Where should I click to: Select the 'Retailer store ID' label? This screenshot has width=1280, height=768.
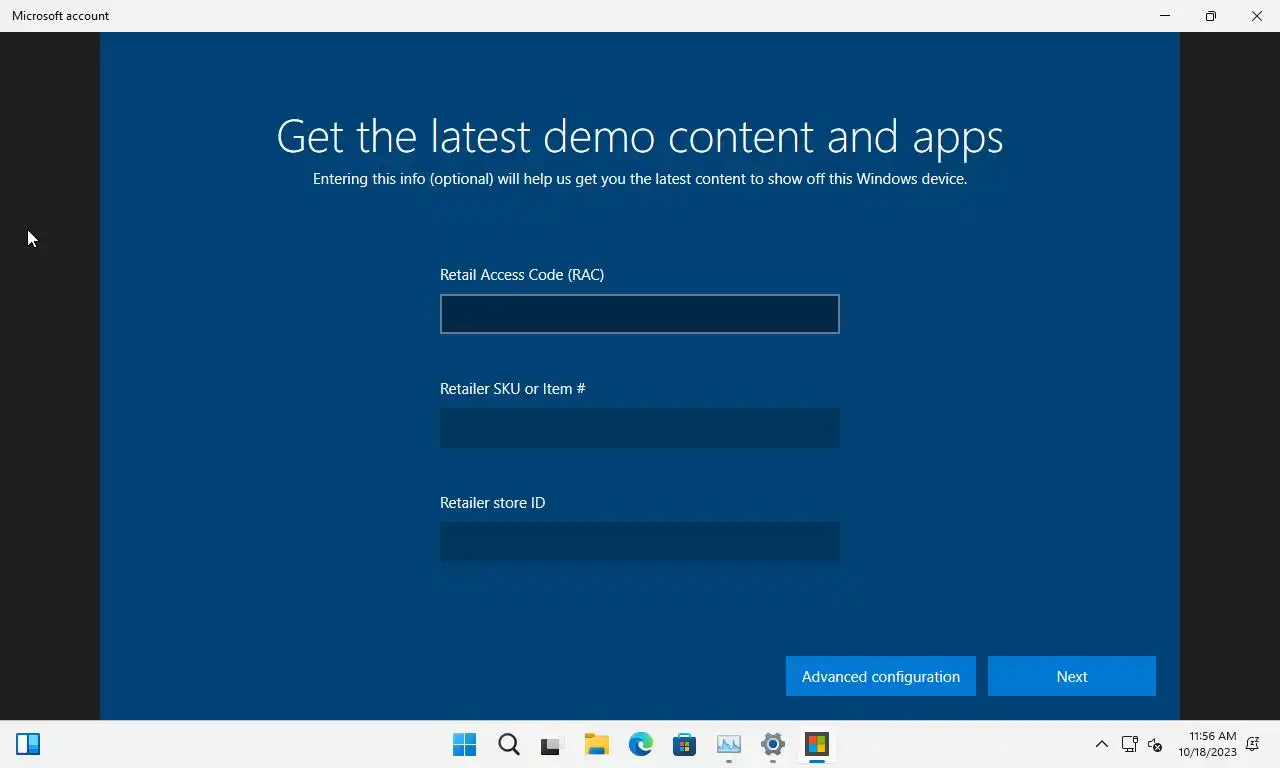click(x=493, y=503)
